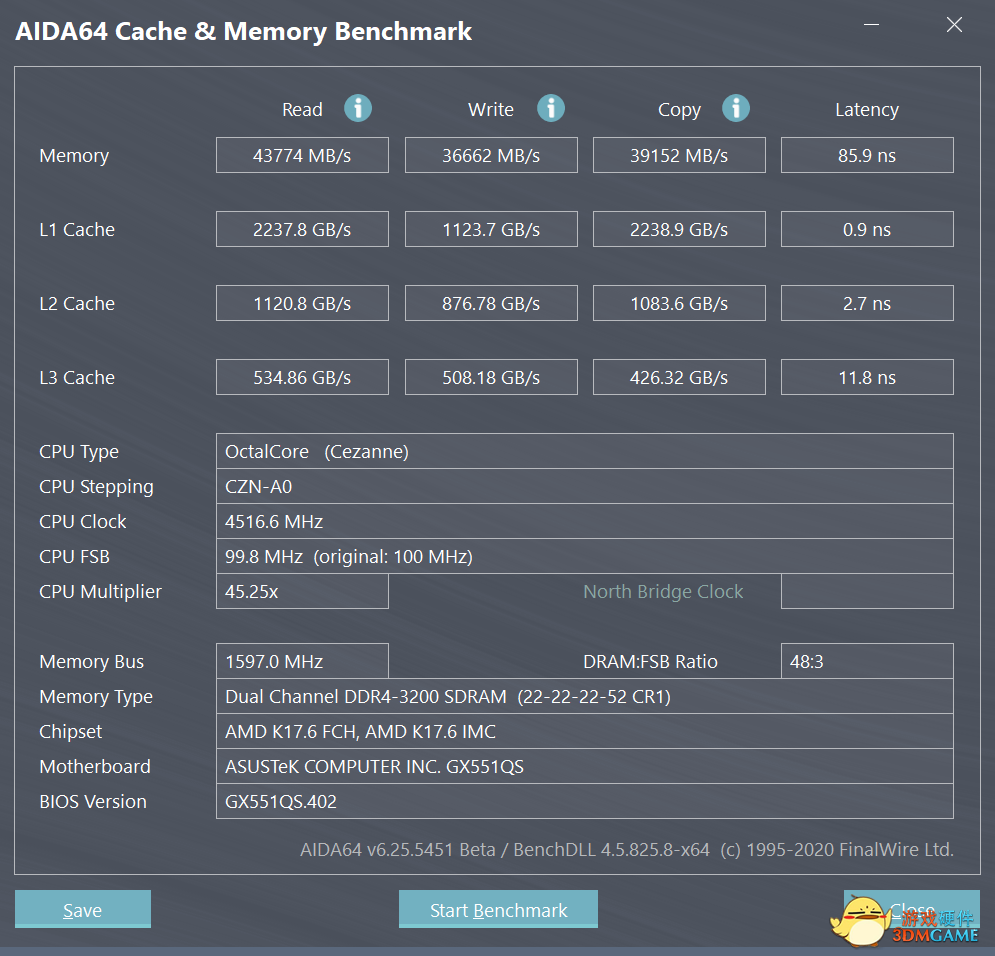
Task: Click the empty North Bridge Clock field
Action: (x=867, y=592)
